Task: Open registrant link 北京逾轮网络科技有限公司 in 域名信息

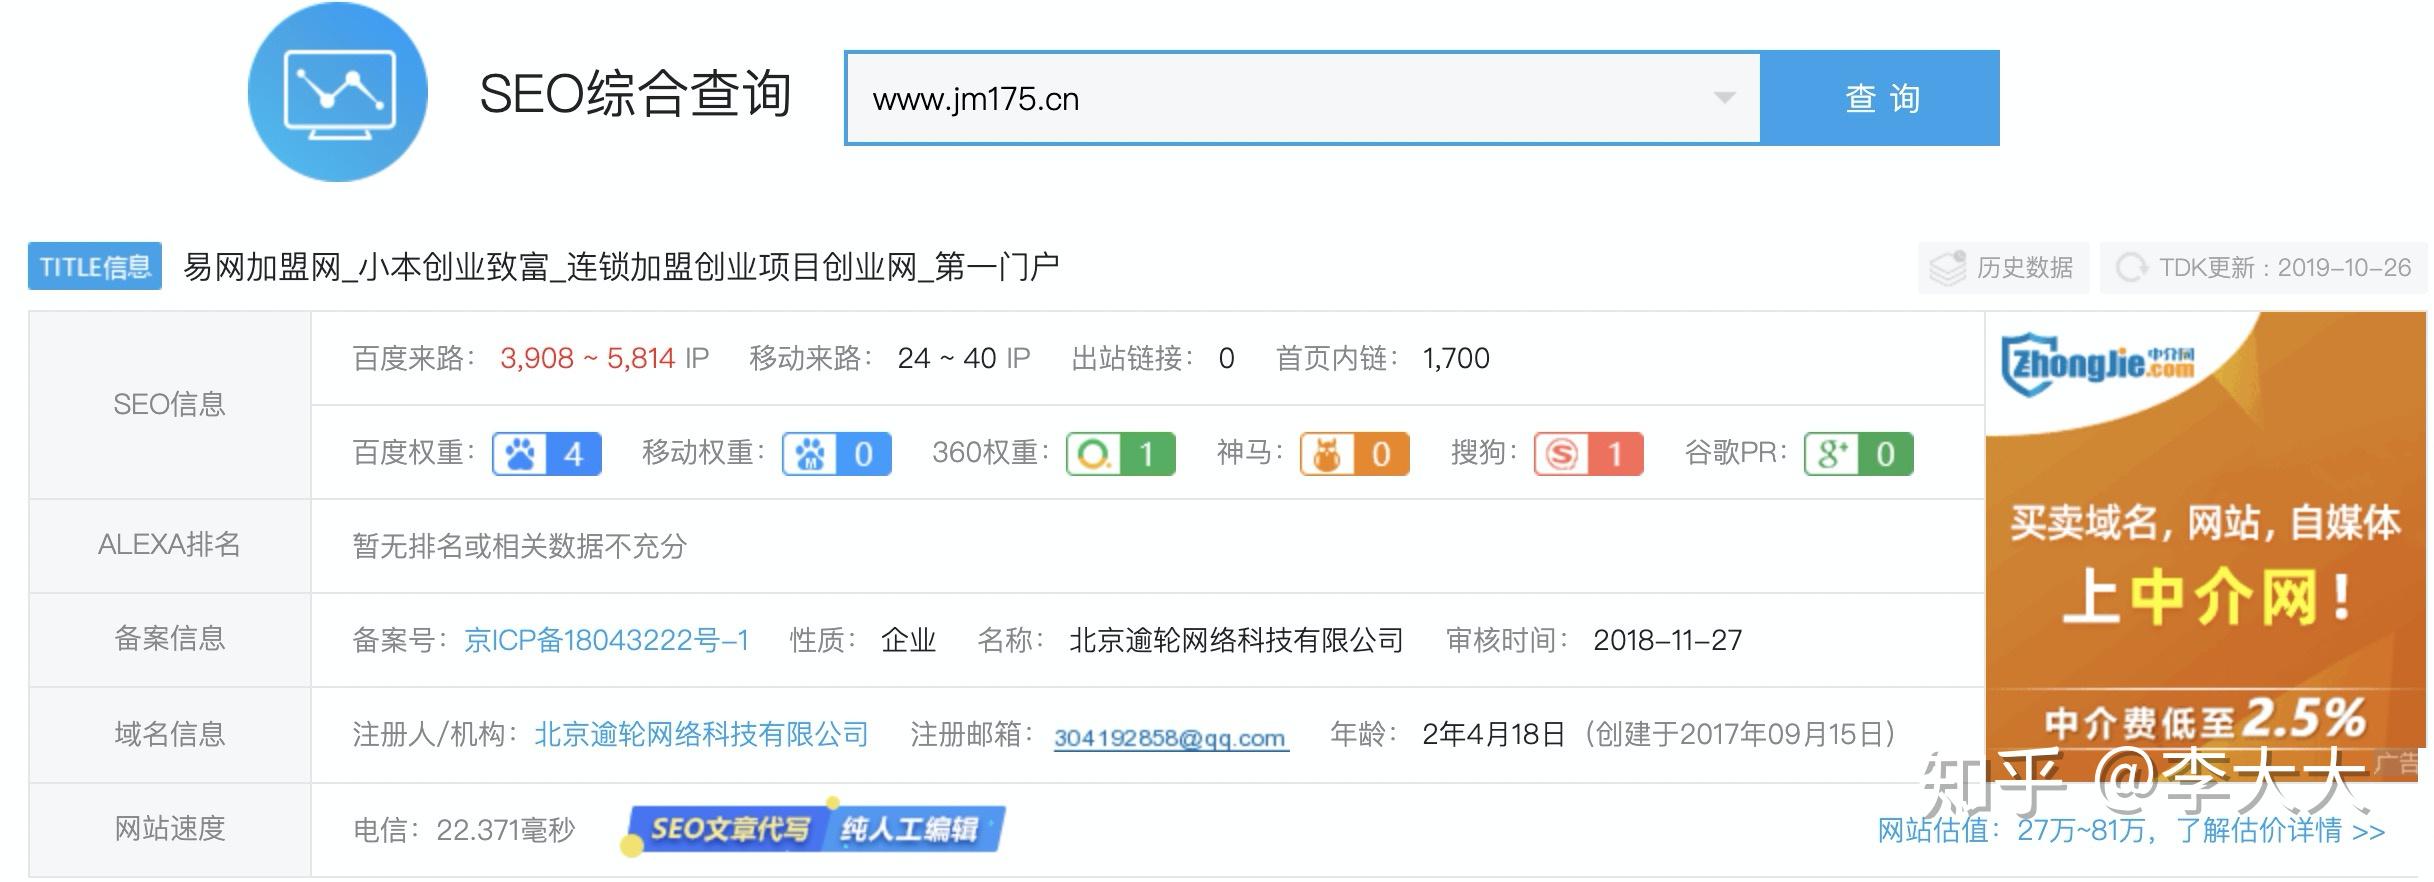Action: tap(702, 735)
